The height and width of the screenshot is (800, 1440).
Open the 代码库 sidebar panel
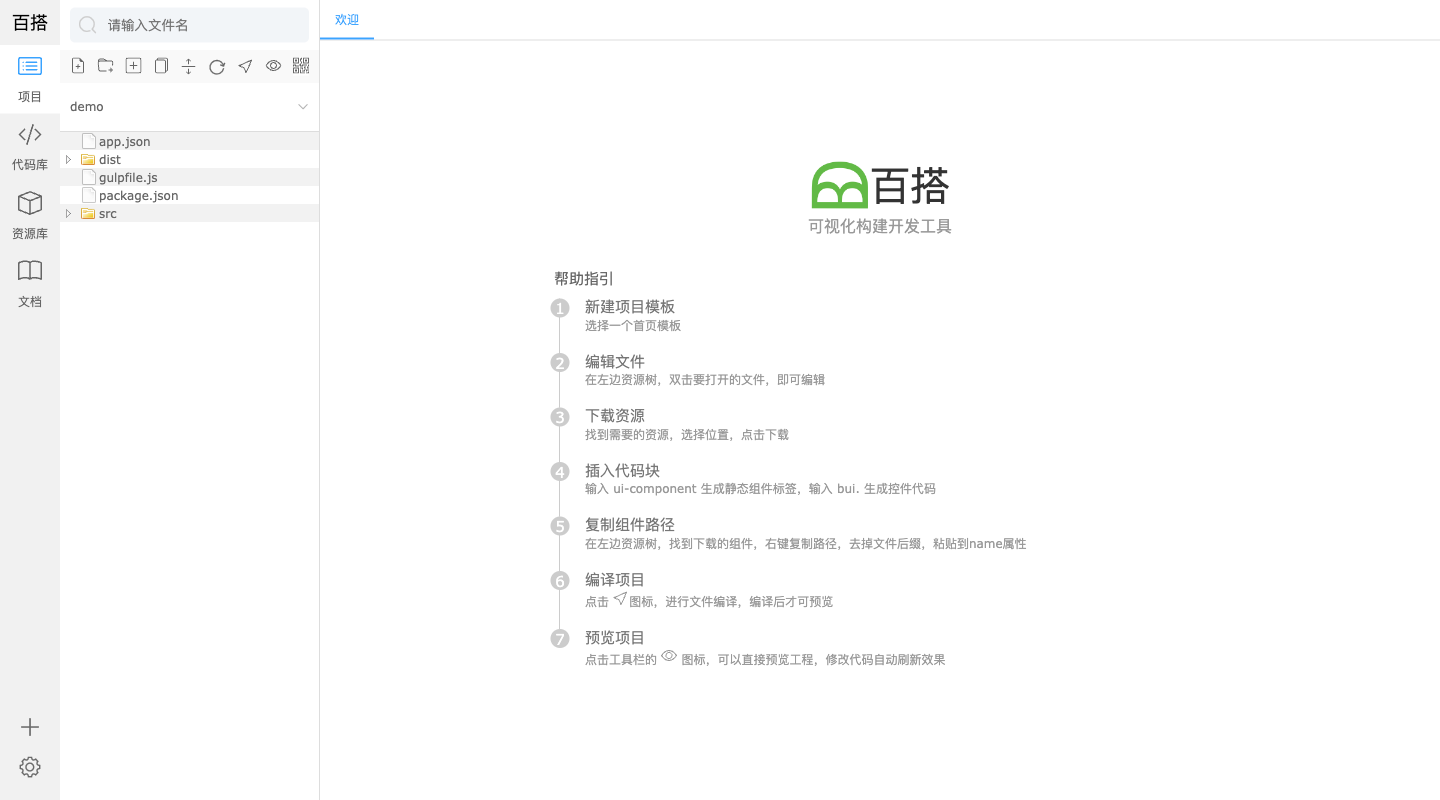point(30,147)
